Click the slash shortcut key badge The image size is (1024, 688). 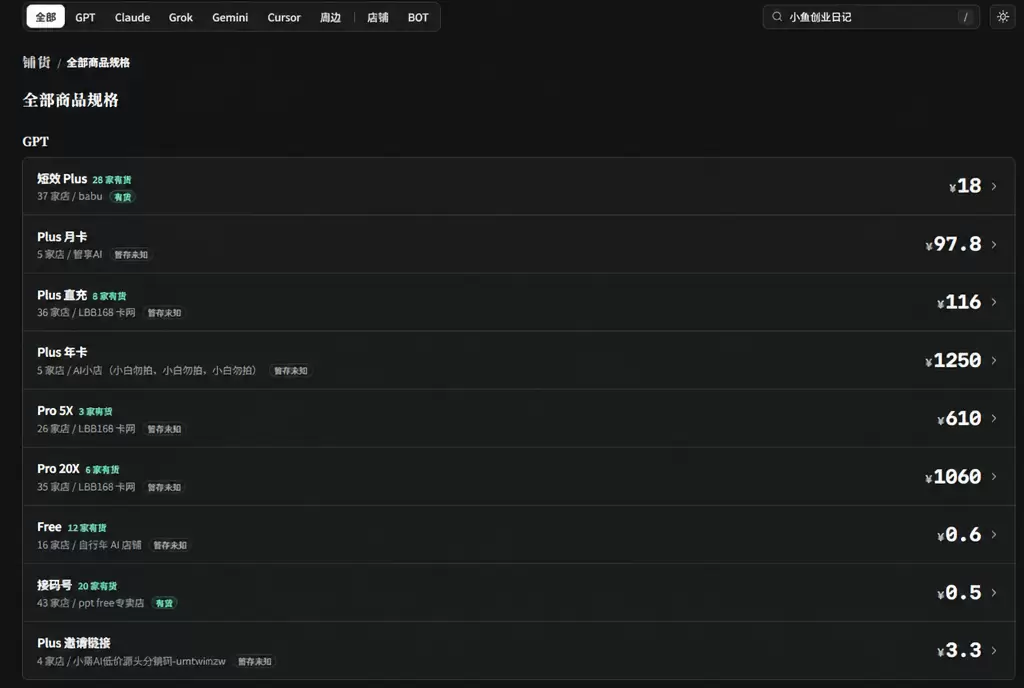tap(965, 17)
